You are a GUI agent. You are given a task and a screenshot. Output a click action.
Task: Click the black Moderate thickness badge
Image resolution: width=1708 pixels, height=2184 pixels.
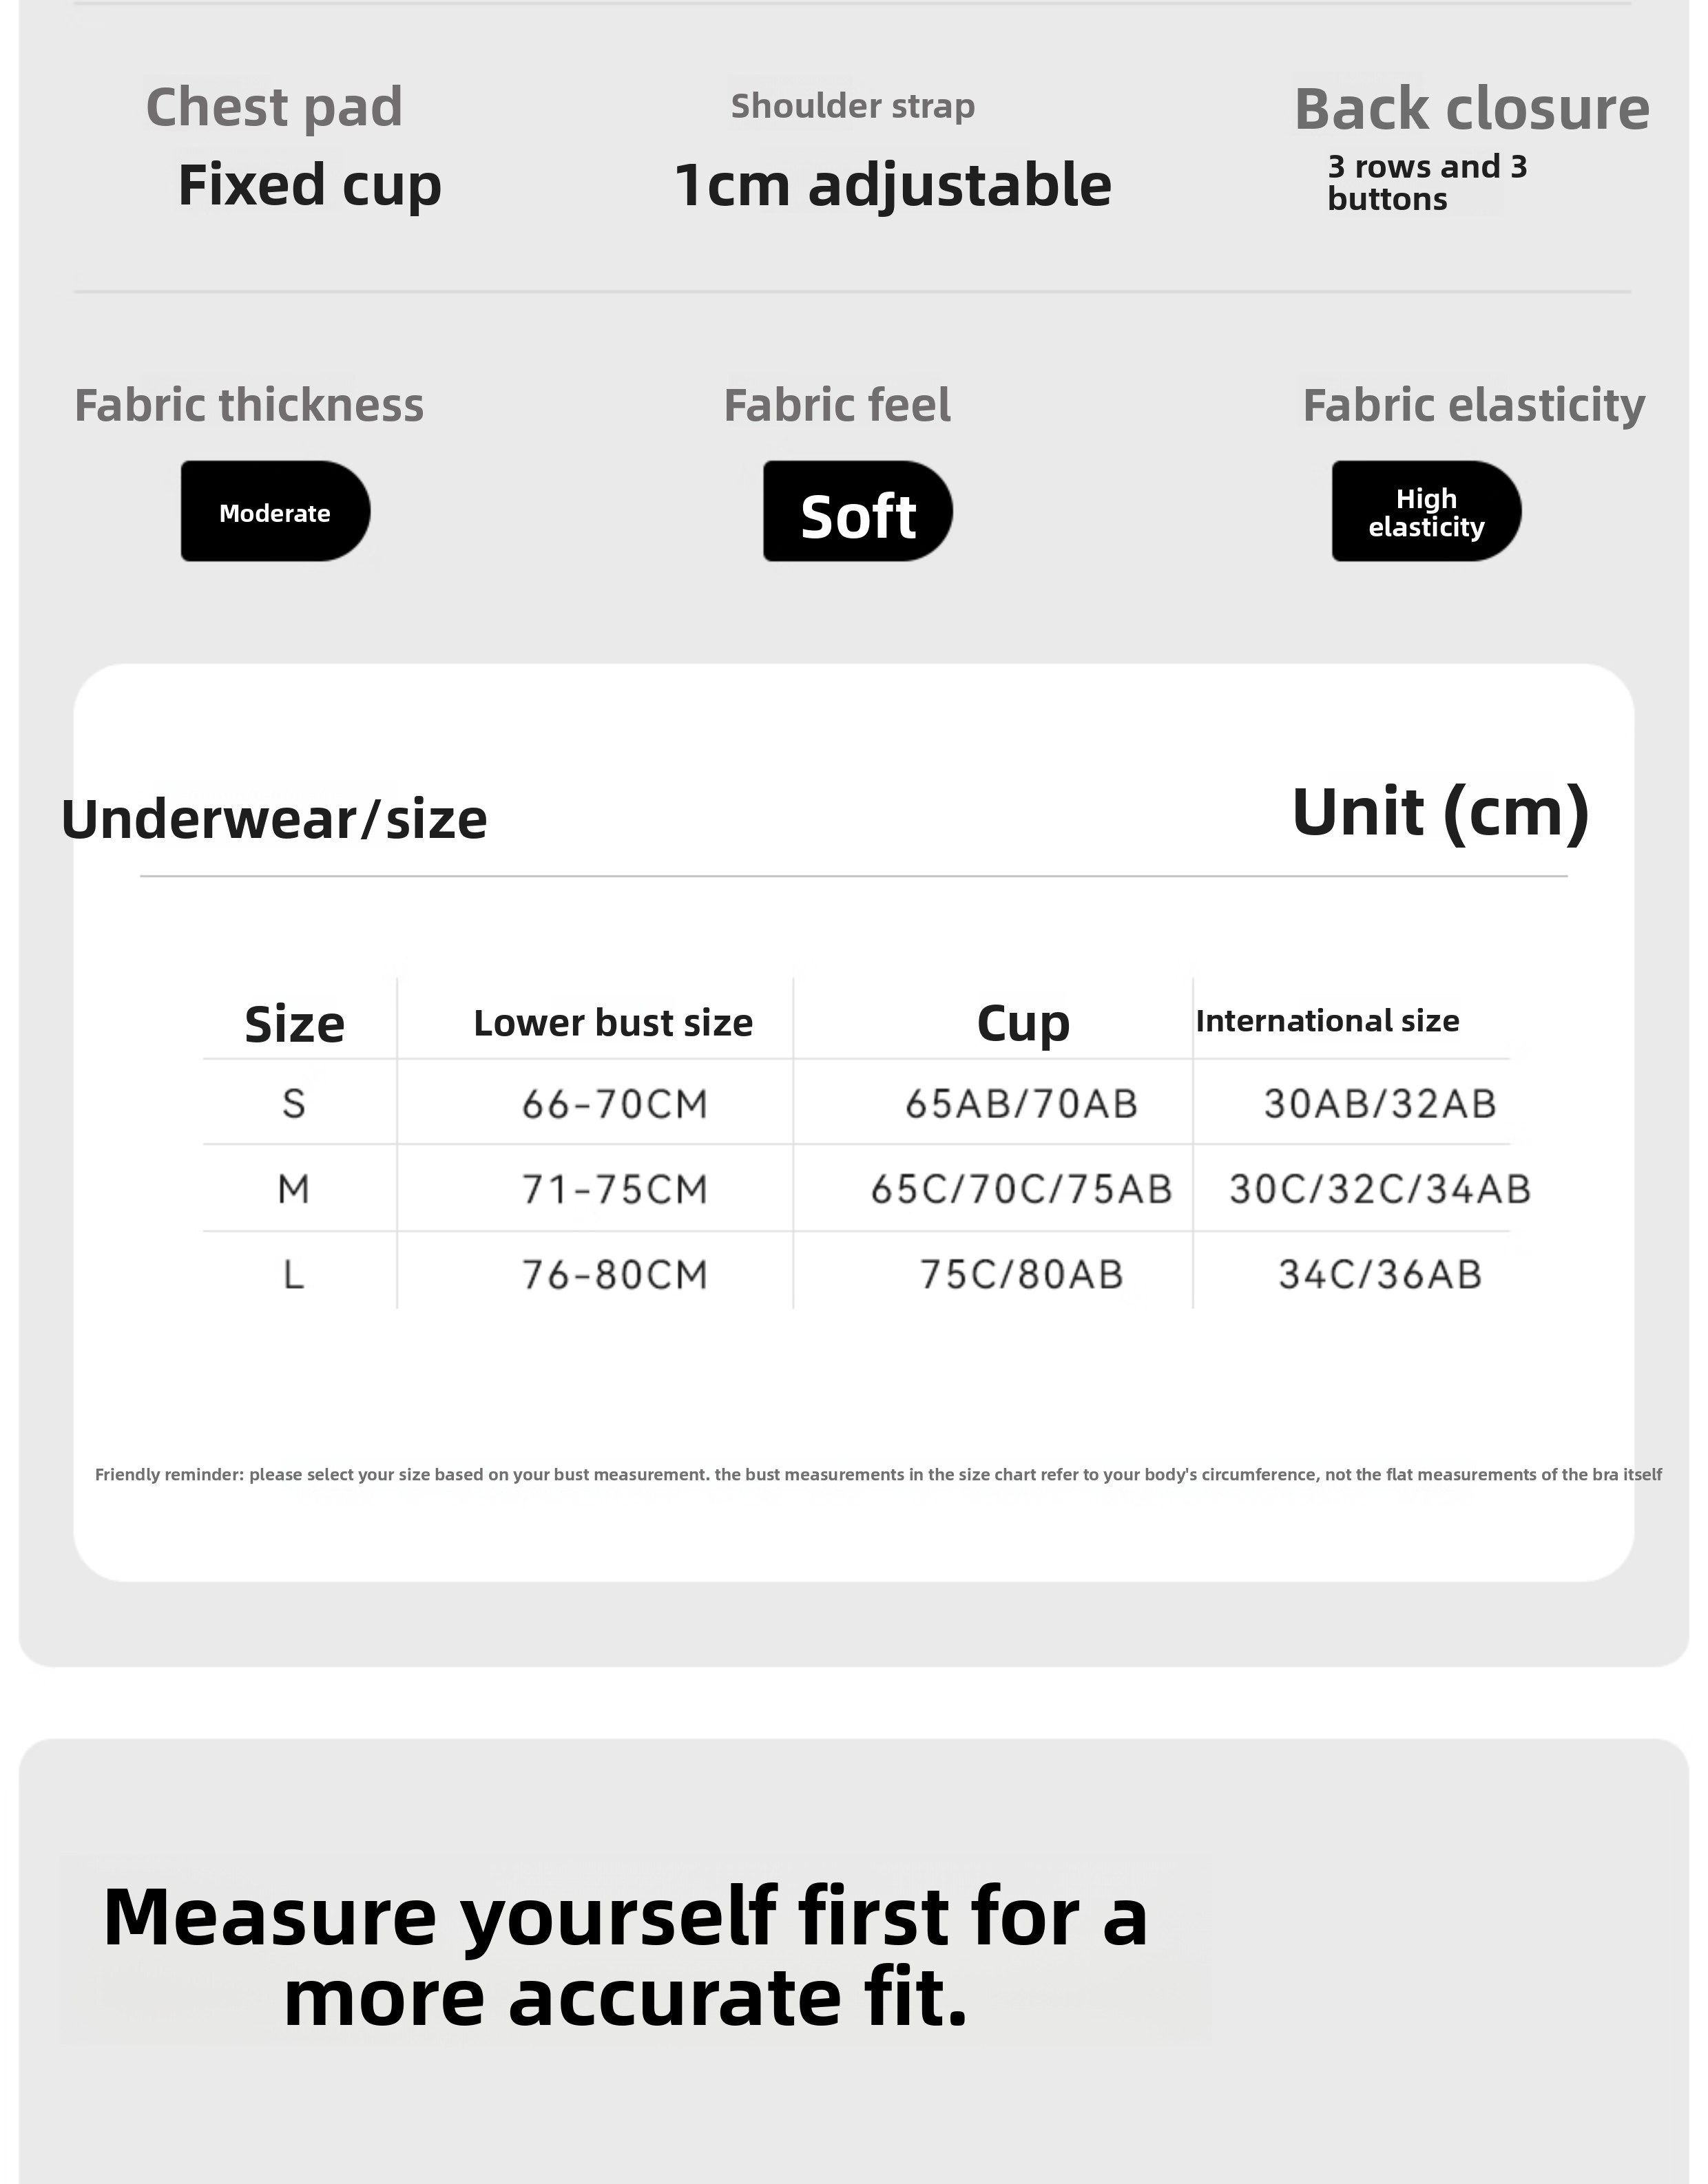275,511
